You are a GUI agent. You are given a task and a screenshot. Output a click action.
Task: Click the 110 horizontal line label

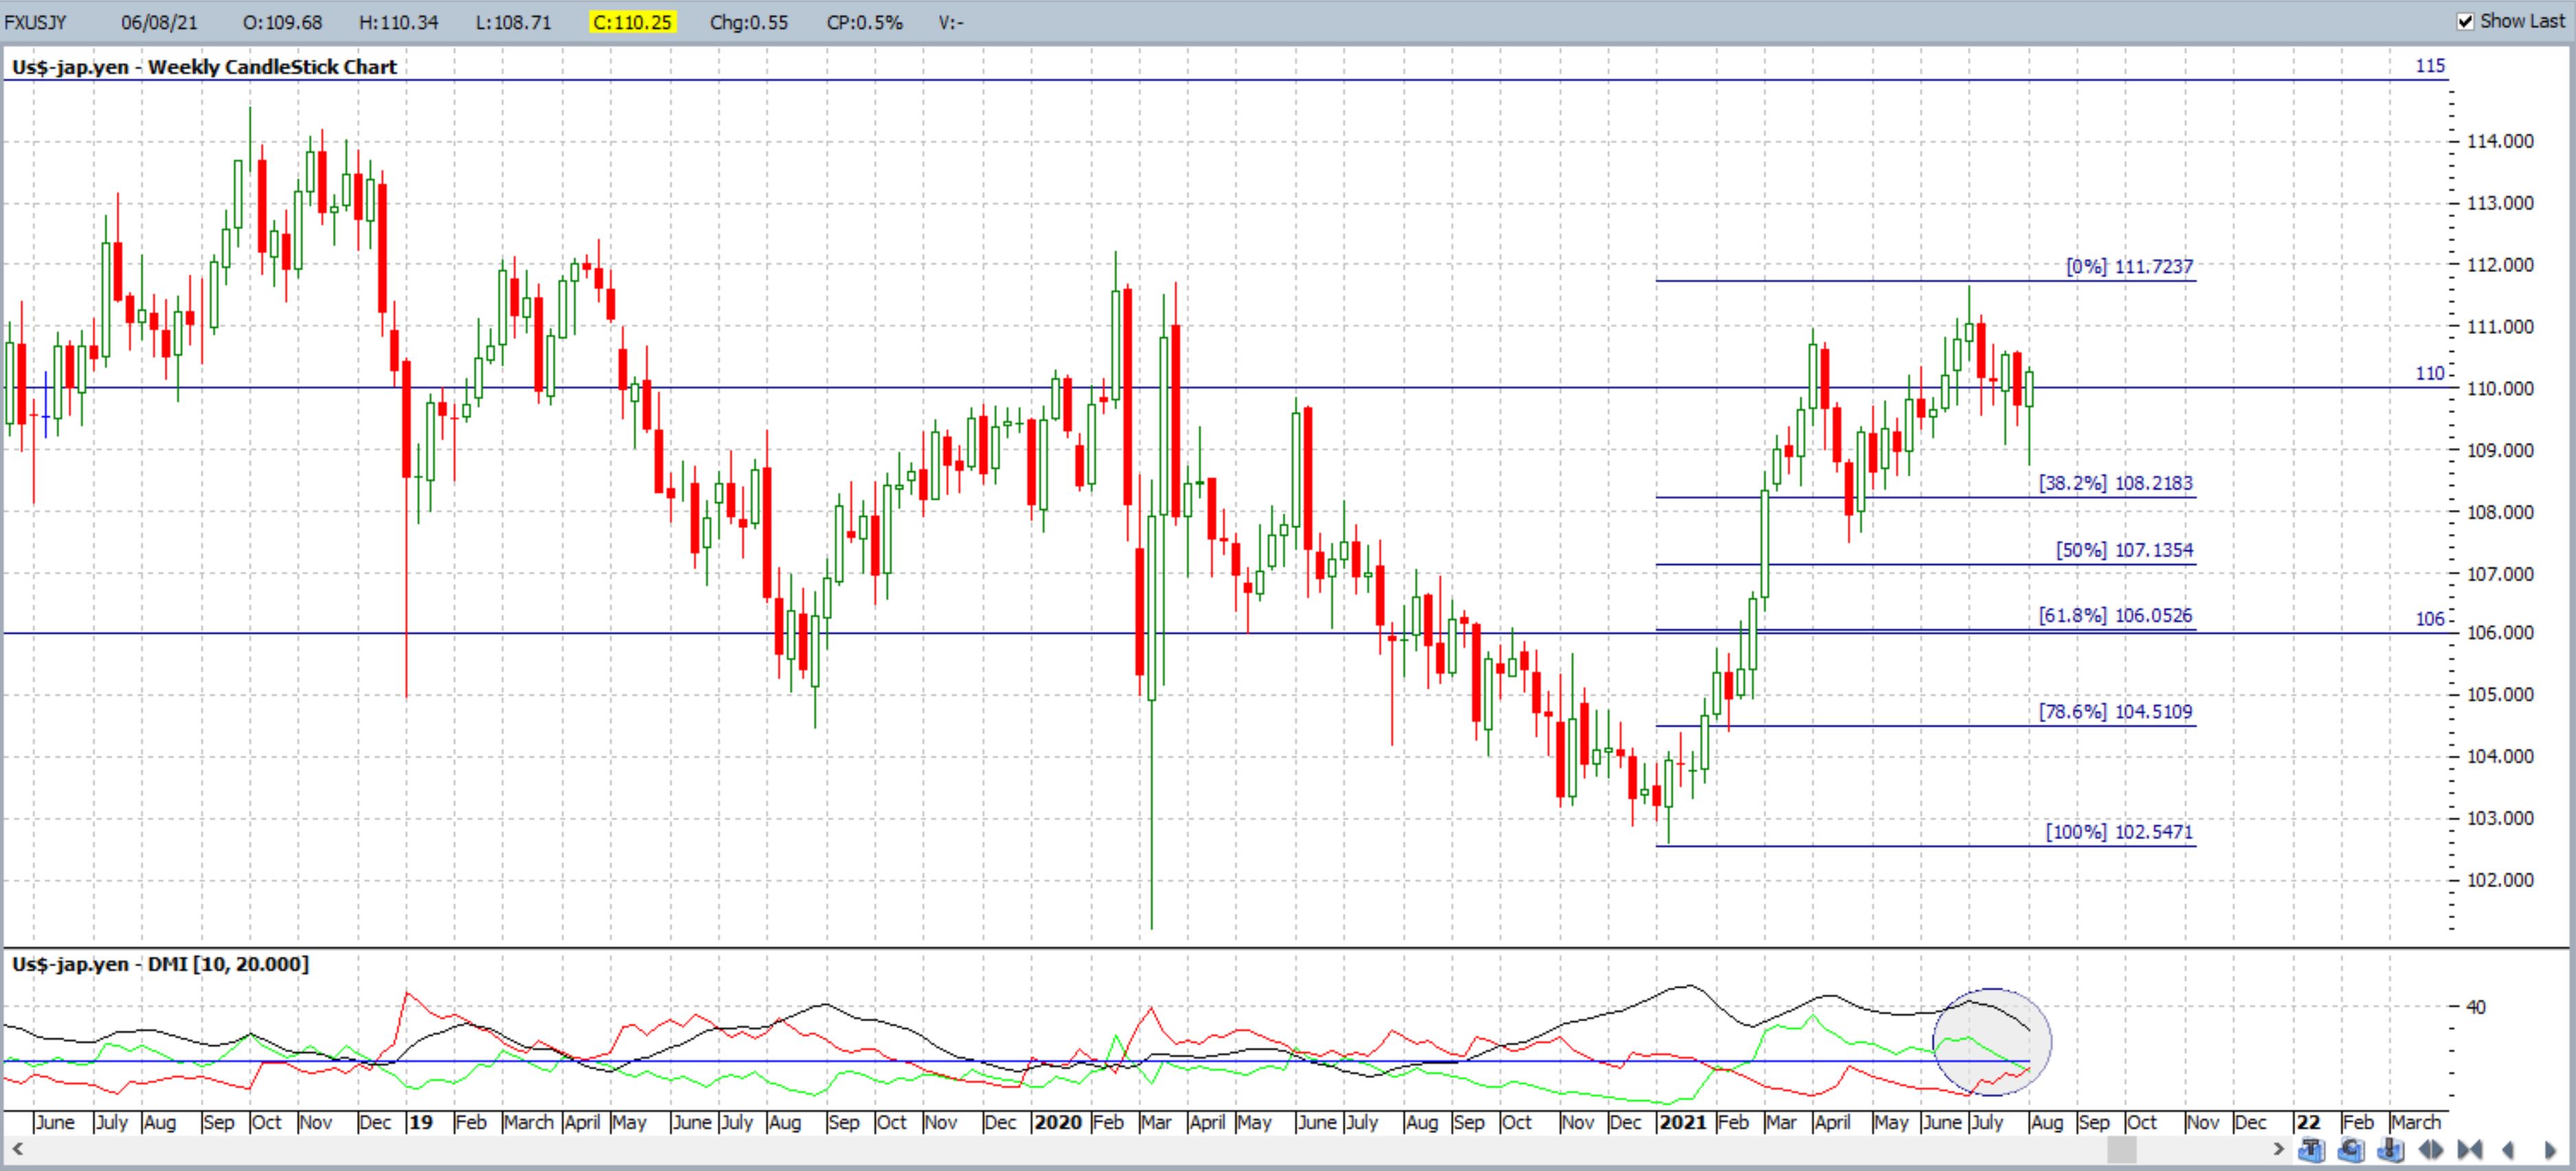2430,374
